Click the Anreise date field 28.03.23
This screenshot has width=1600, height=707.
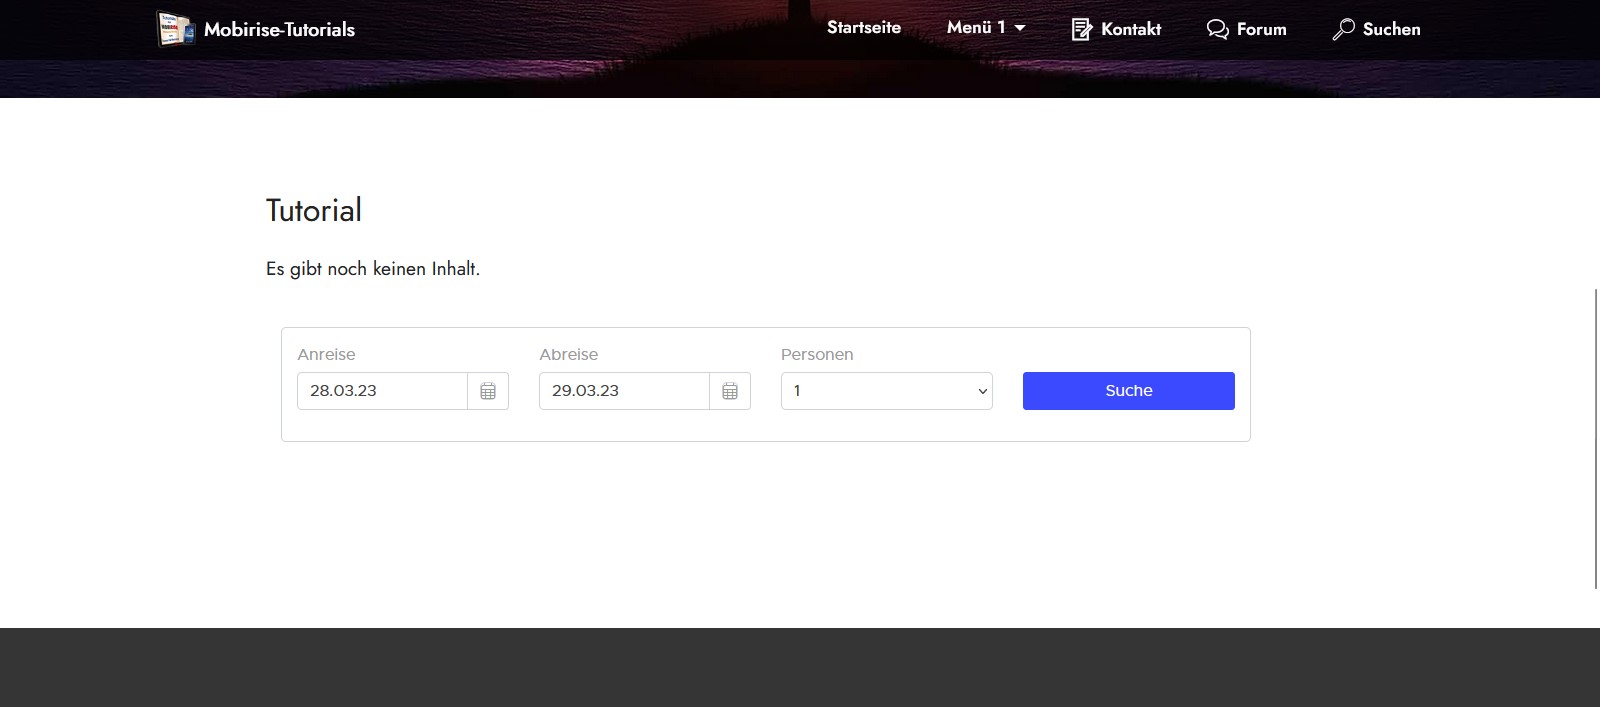pos(382,391)
